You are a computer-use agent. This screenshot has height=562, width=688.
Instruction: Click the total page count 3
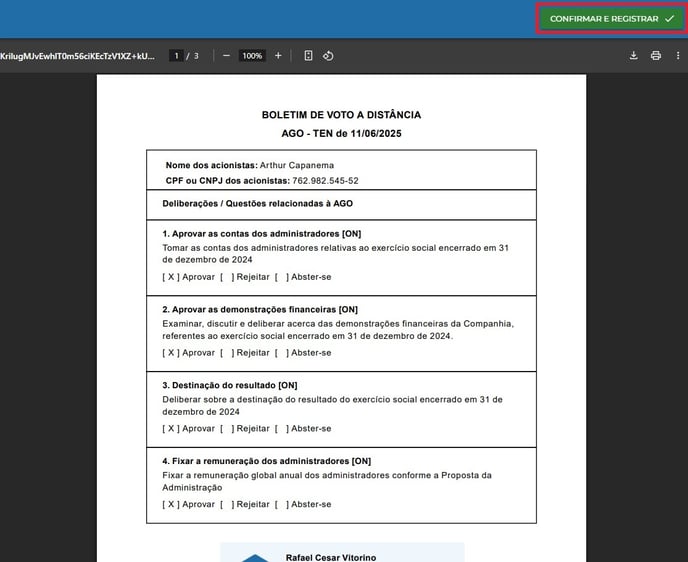coord(196,56)
